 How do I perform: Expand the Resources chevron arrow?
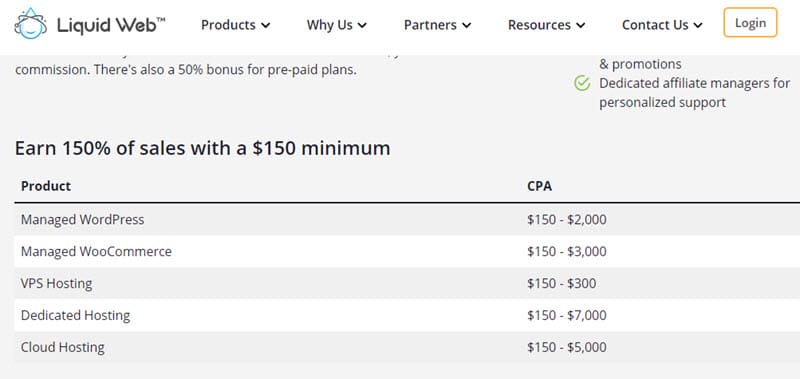(x=580, y=26)
